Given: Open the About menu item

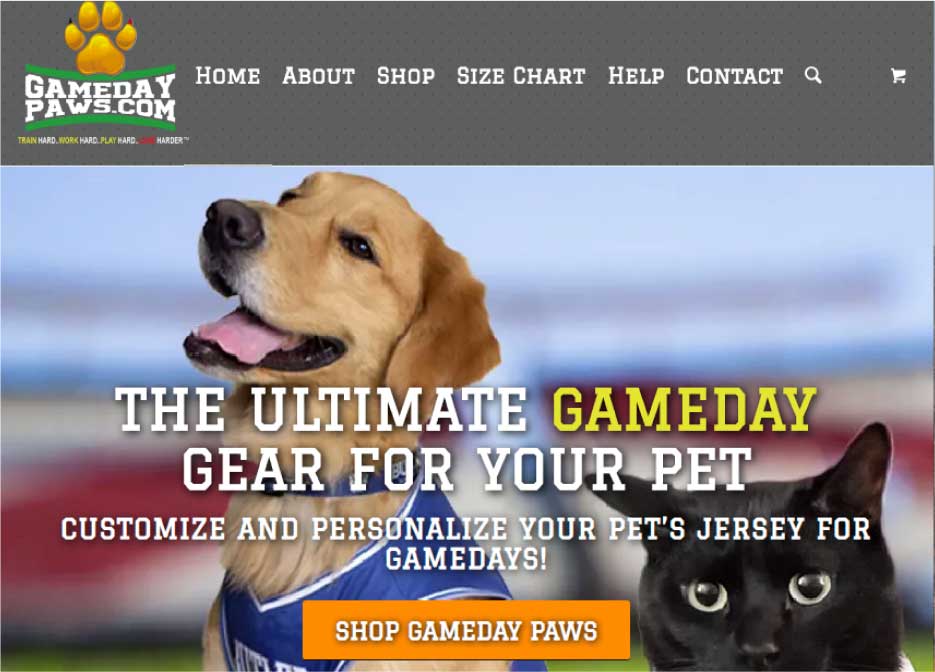Looking at the screenshot, I should click(318, 76).
